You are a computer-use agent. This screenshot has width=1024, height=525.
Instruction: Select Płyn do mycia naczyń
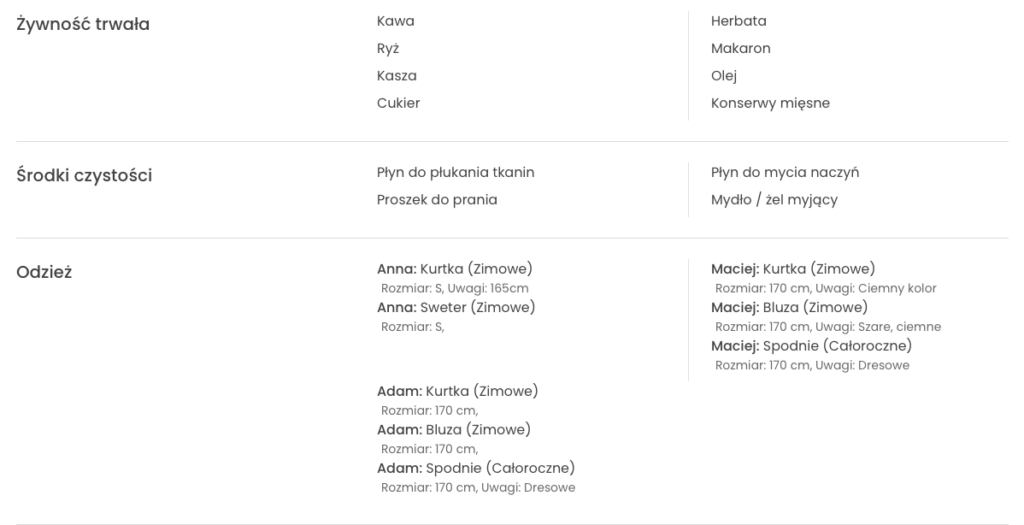tap(785, 172)
